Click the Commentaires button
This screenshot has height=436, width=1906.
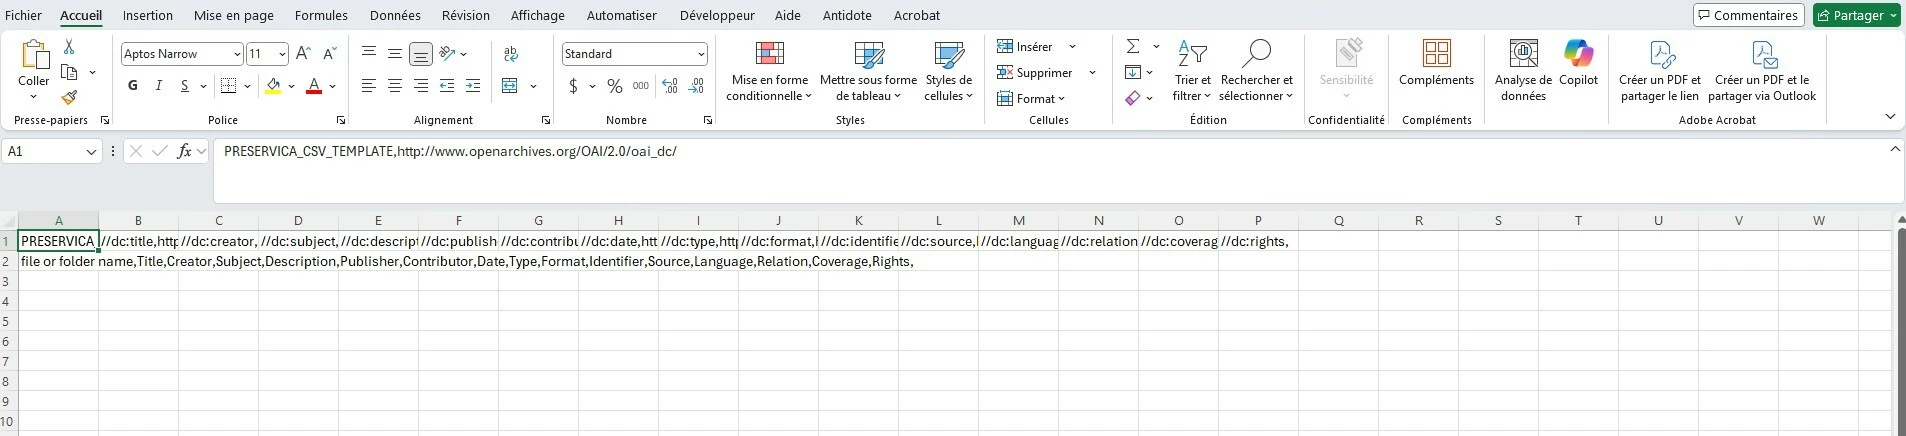tap(1747, 15)
